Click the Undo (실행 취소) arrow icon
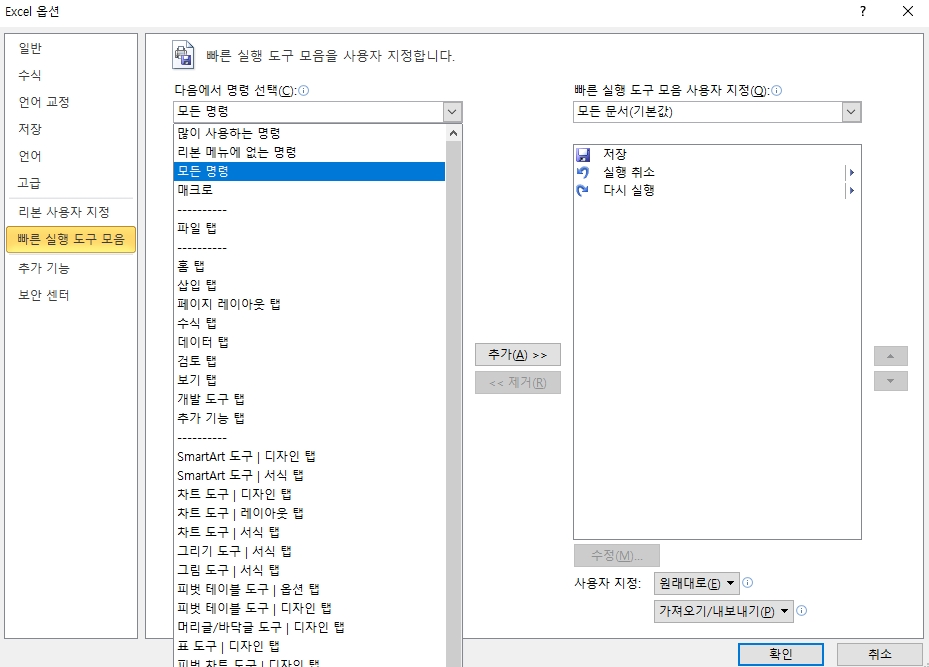 (x=584, y=172)
